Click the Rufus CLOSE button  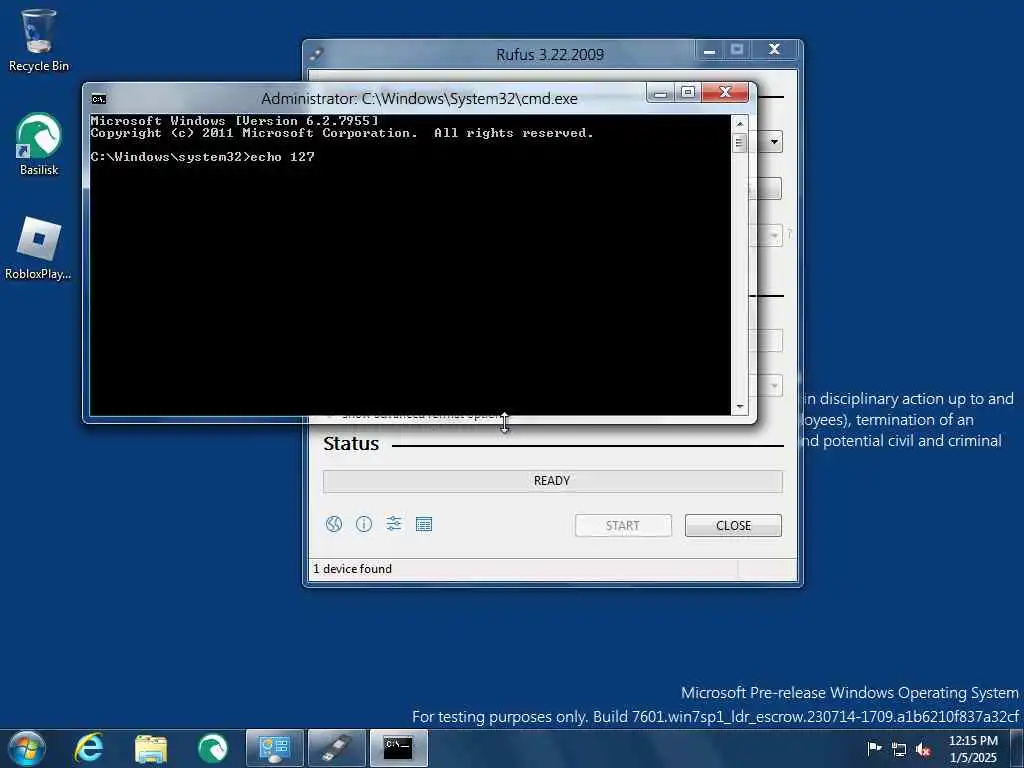[x=733, y=526]
